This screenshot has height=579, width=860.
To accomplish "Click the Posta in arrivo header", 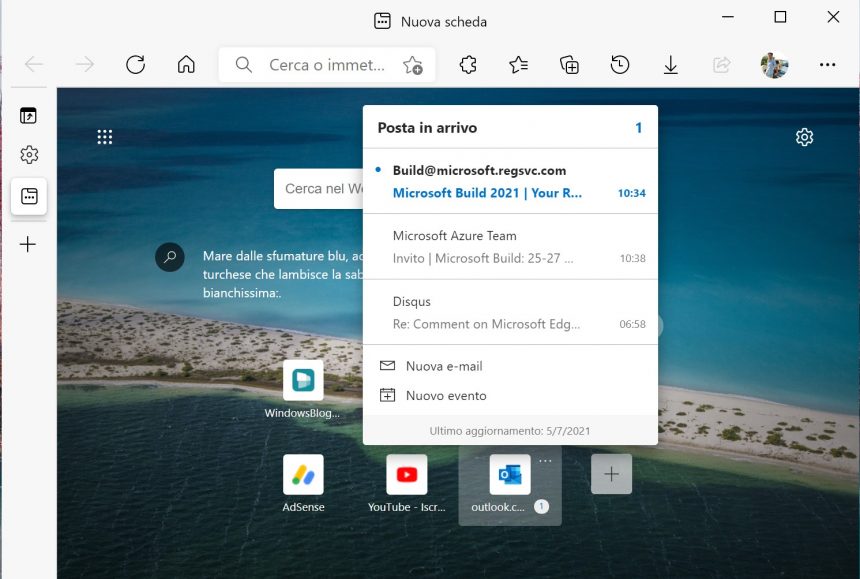I will click(427, 128).
